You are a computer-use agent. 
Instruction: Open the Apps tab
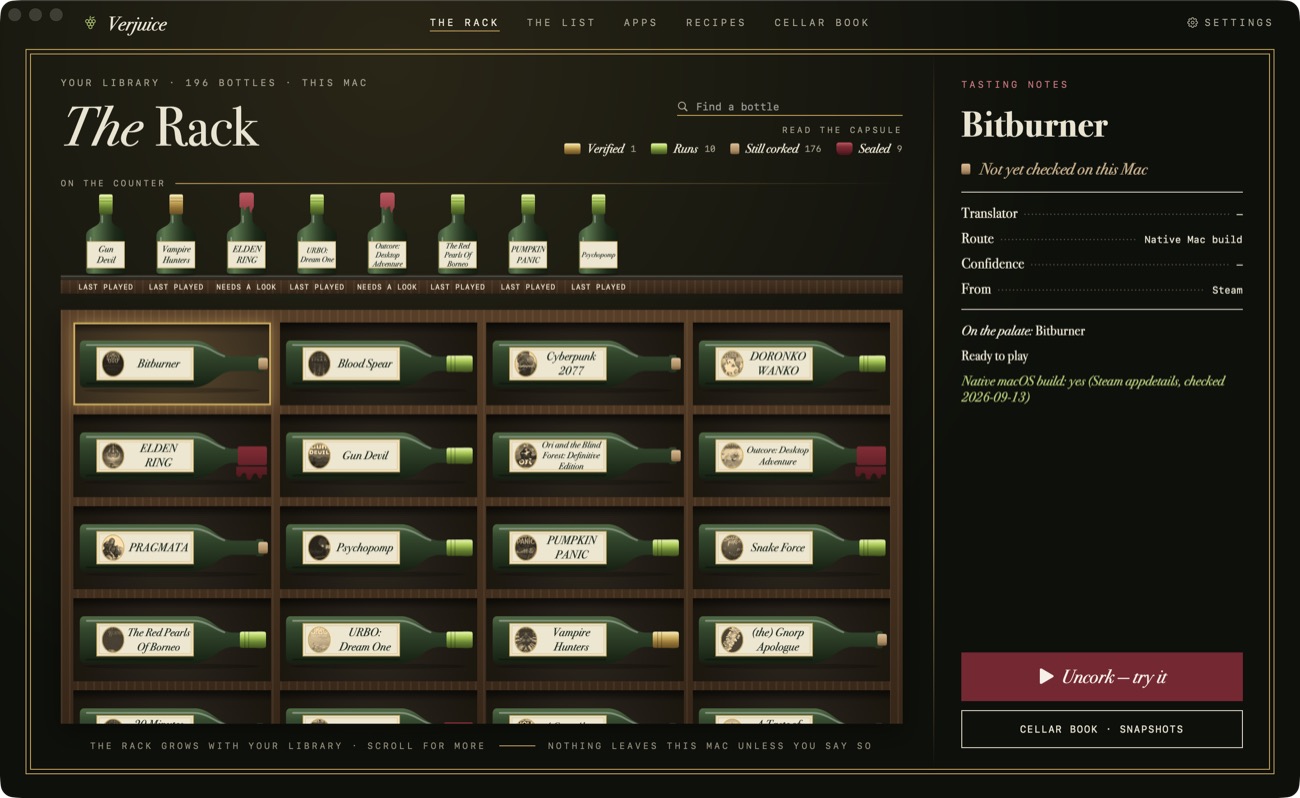[x=641, y=22]
